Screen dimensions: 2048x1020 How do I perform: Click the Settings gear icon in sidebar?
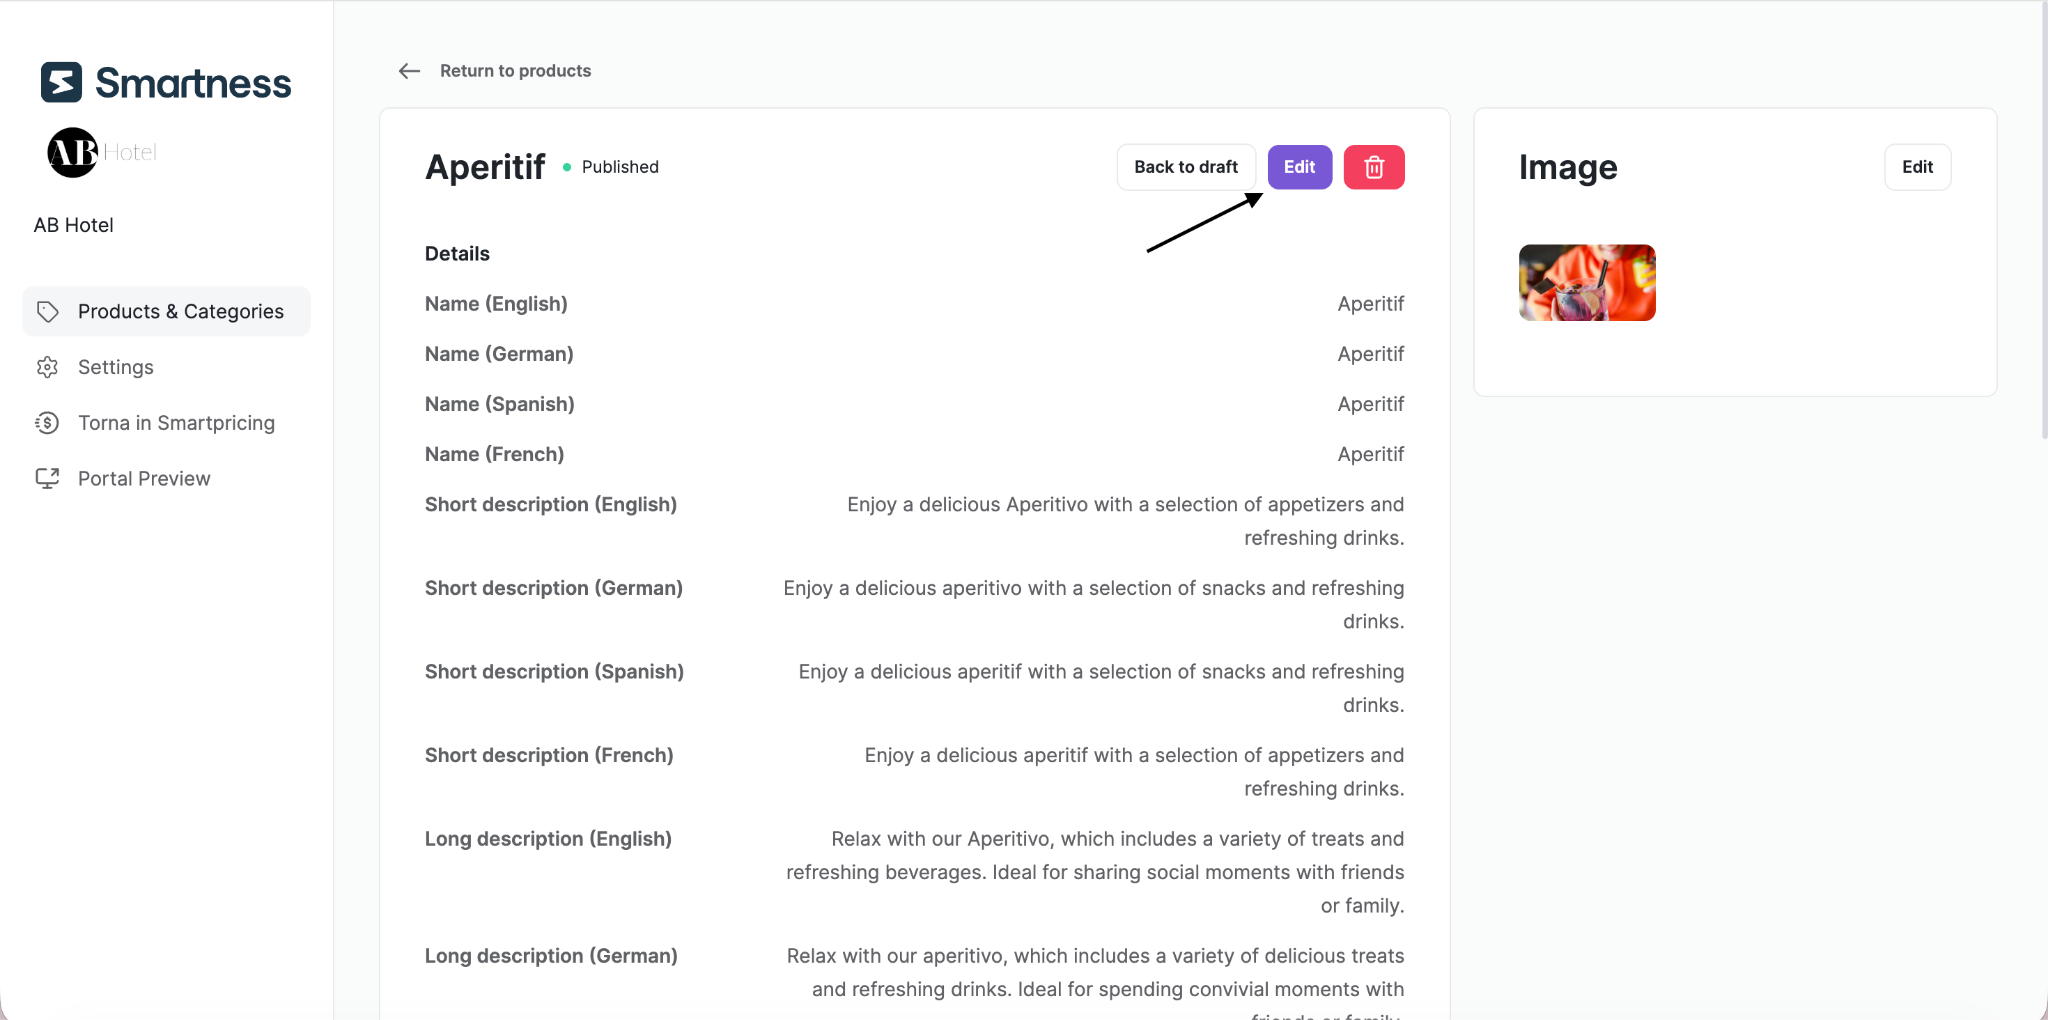coord(47,367)
